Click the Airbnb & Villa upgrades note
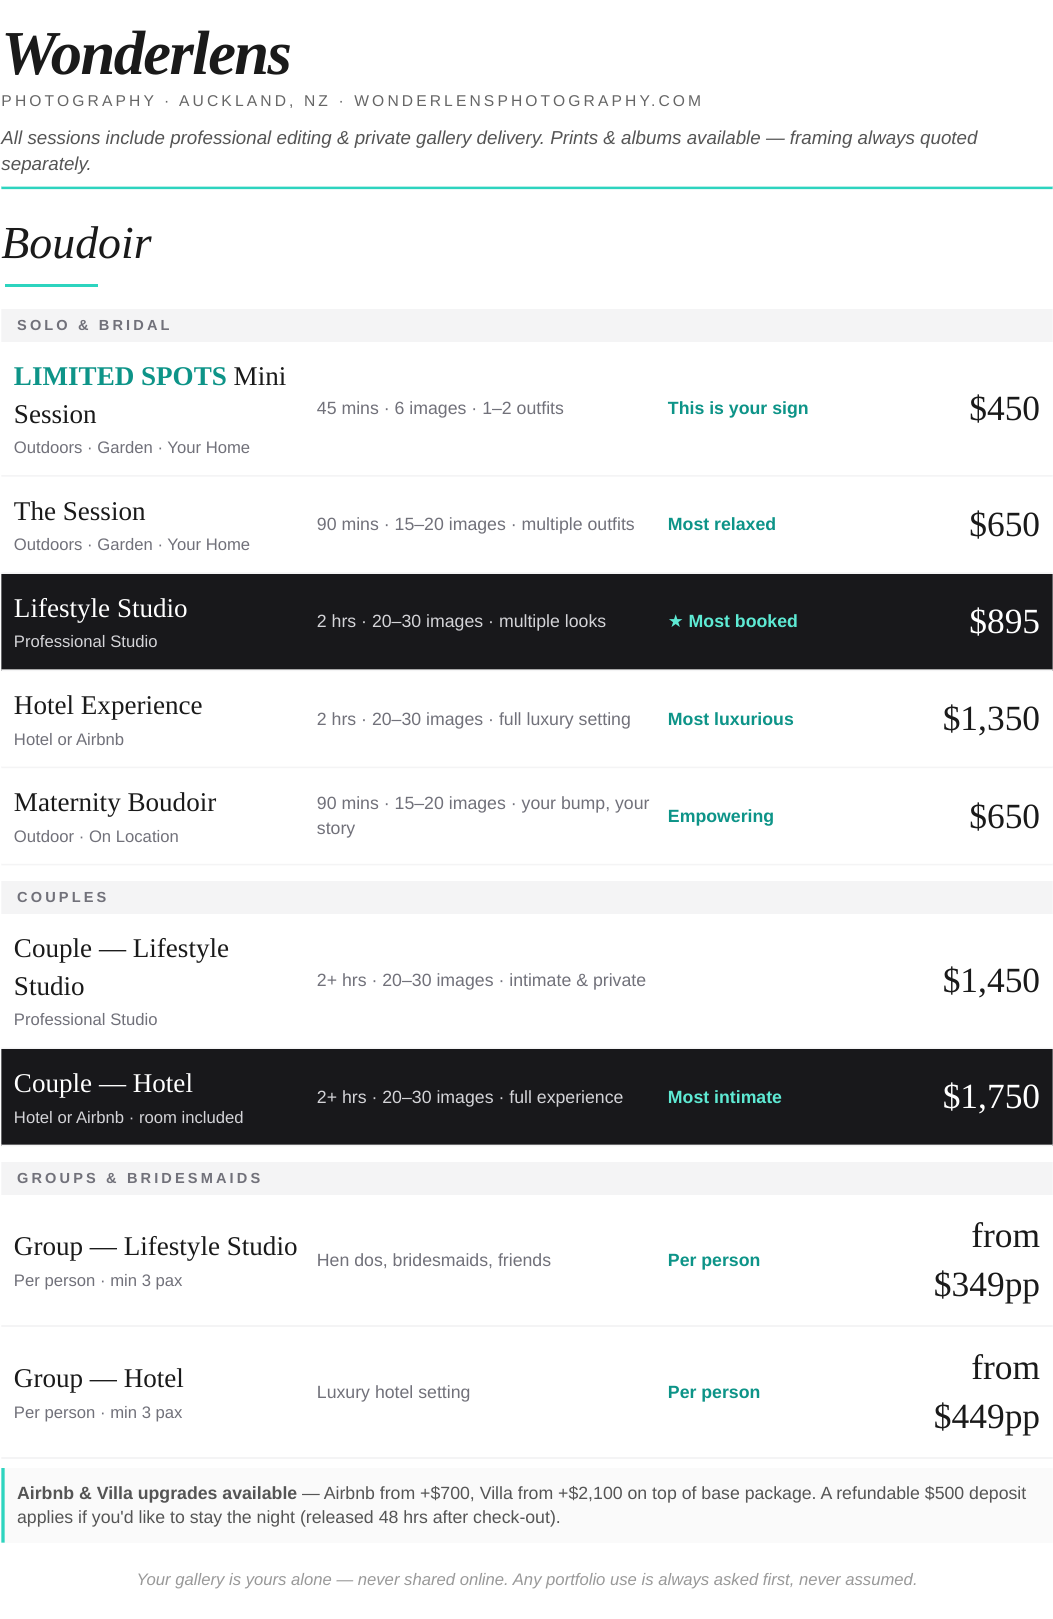This screenshot has height=1619, width=1053. click(526, 1505)
